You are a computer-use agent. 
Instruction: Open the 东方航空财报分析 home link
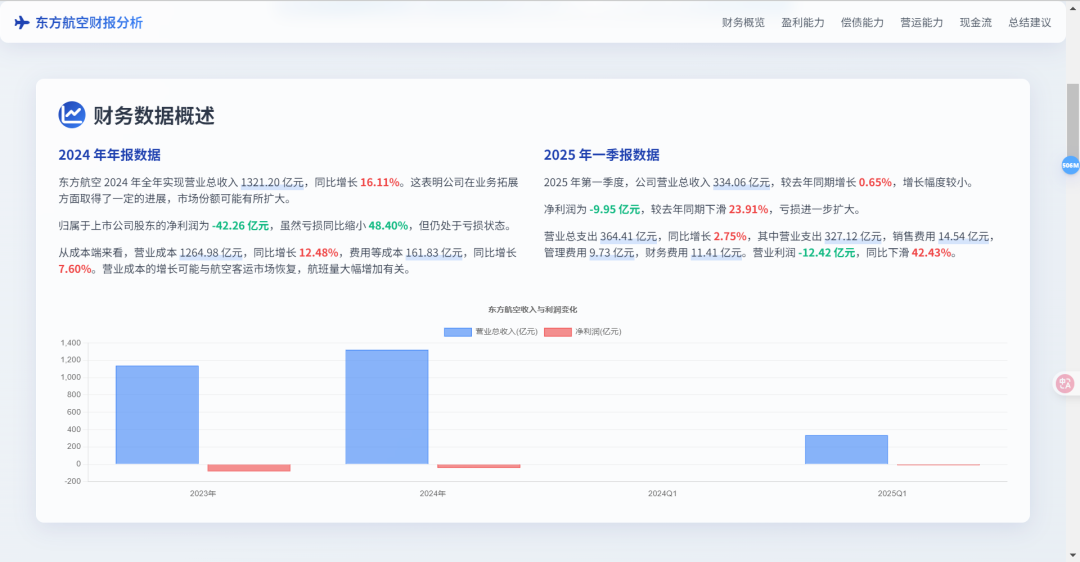pyautogui.click(x=79, y=23)
